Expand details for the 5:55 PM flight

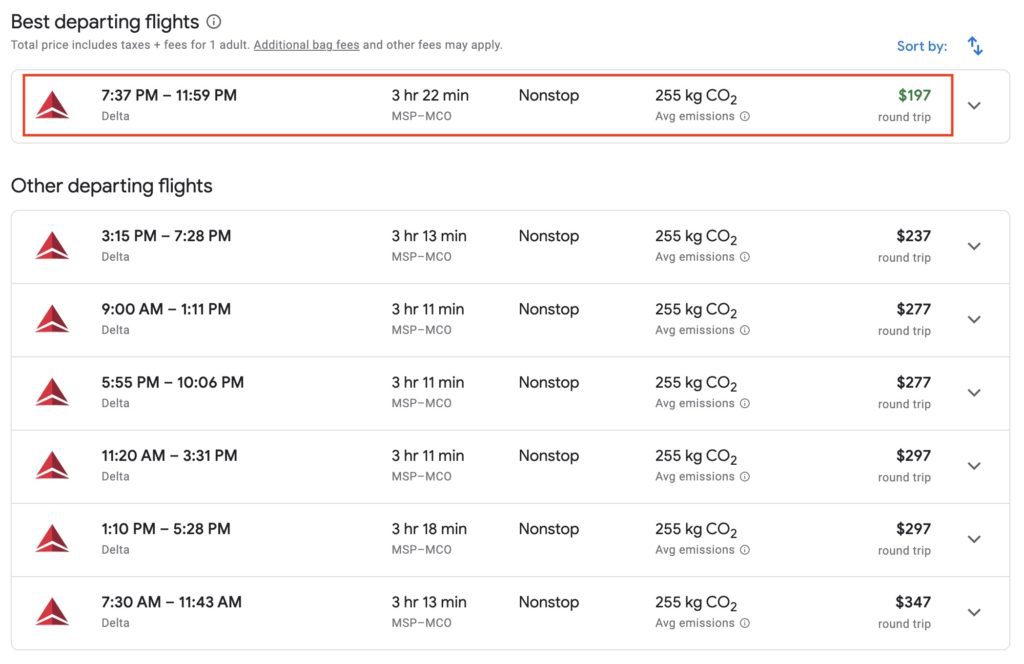point(973,392)
